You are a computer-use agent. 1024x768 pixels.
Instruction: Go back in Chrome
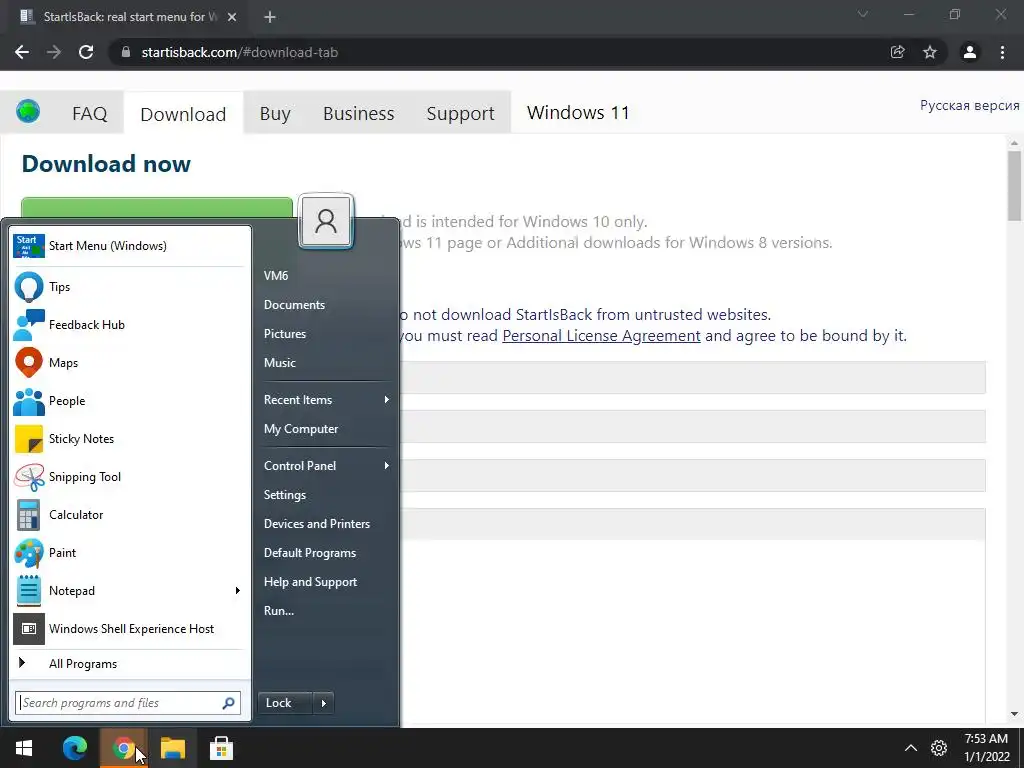point(22,52)
